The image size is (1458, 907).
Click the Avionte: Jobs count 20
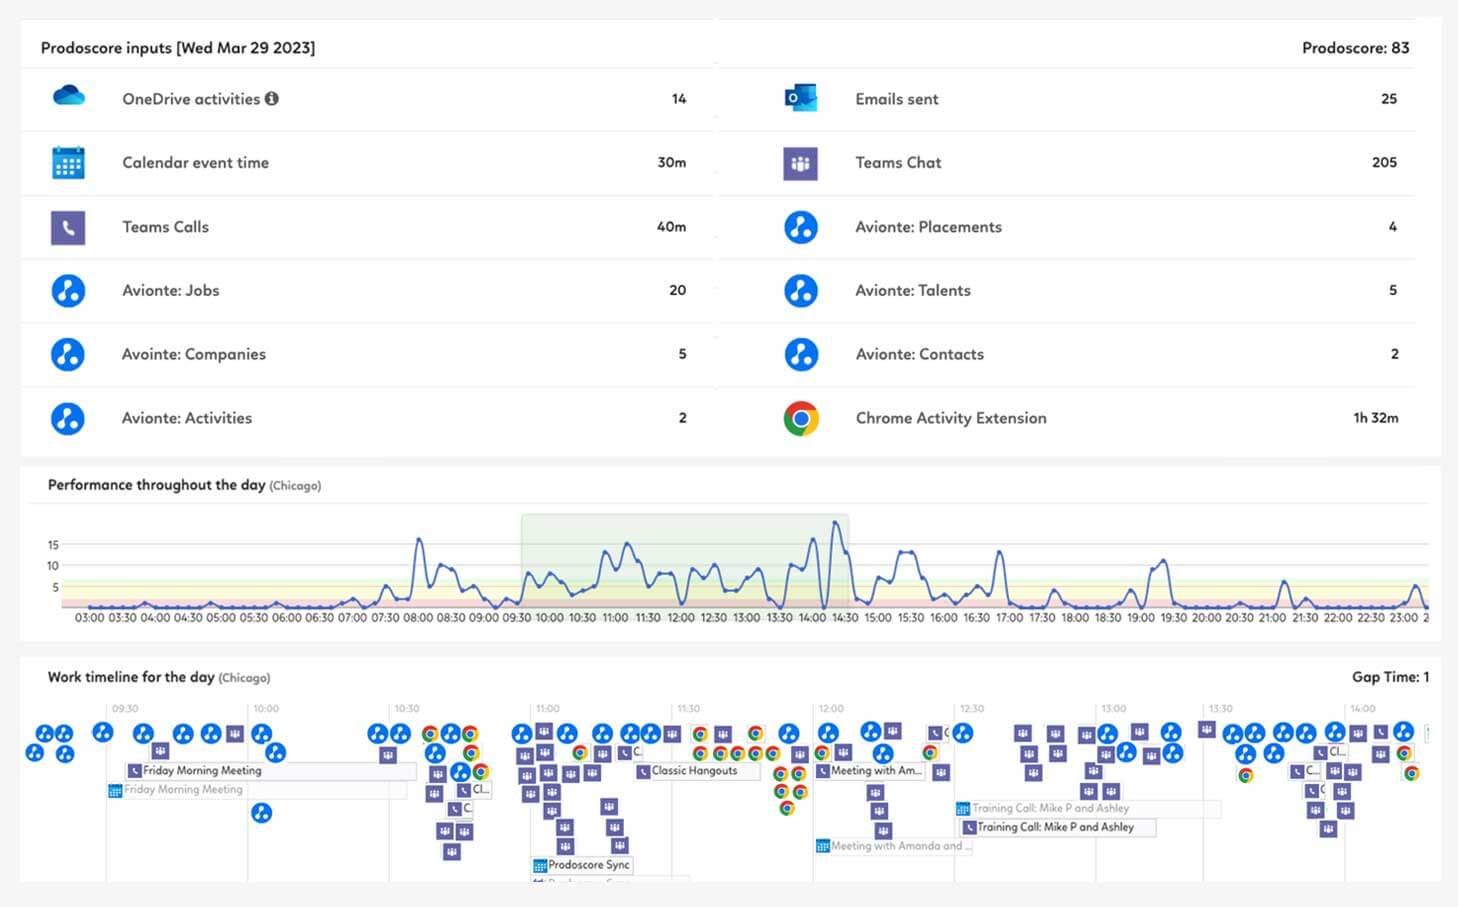click(x=678, y=290)
